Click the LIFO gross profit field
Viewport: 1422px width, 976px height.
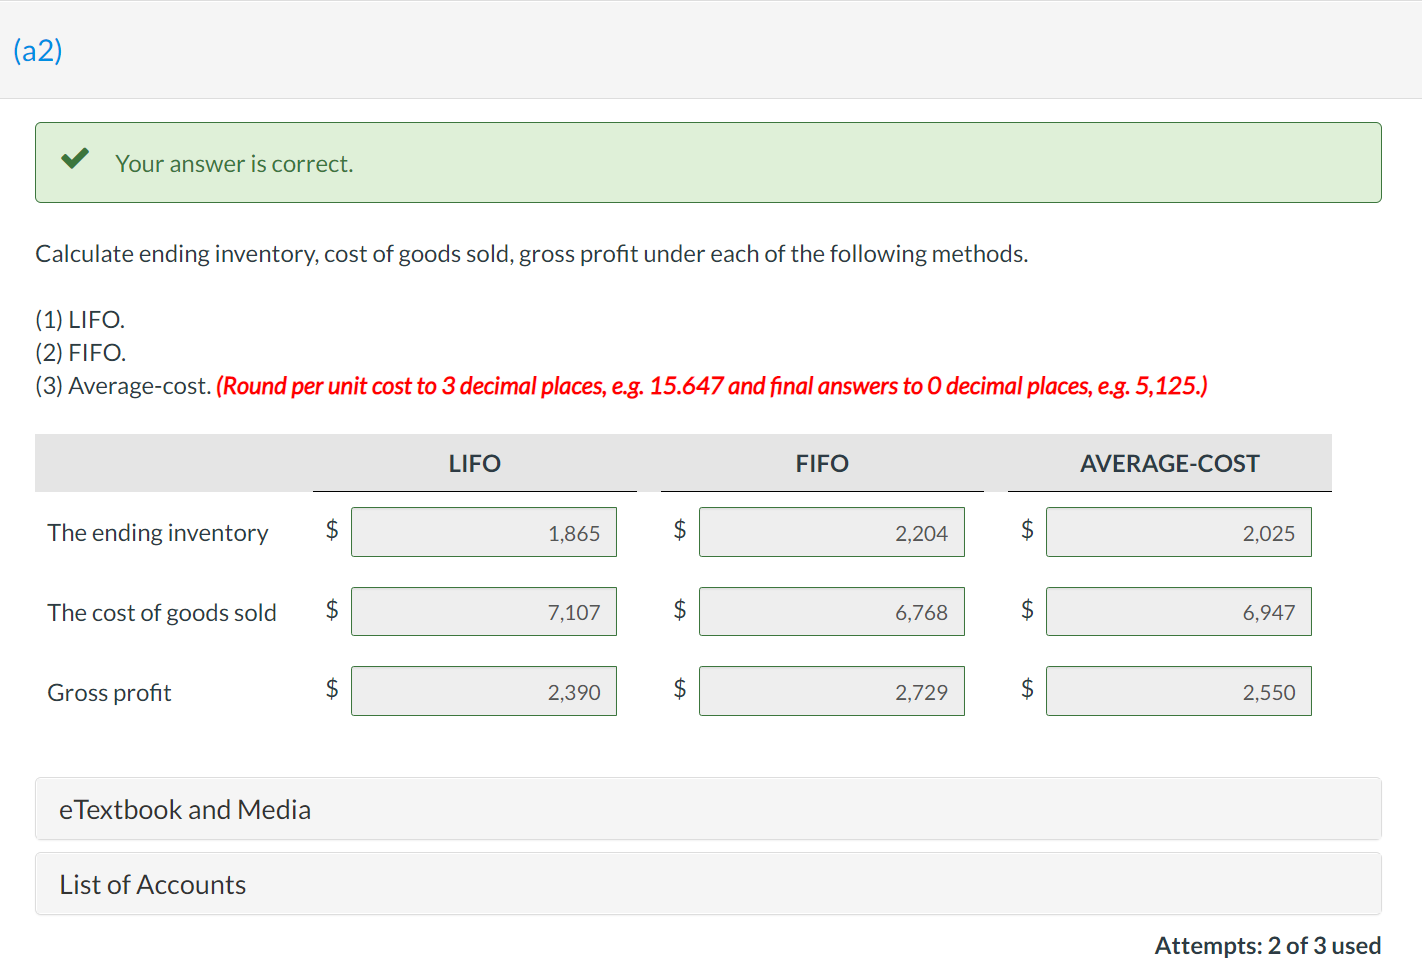[484, 691]
